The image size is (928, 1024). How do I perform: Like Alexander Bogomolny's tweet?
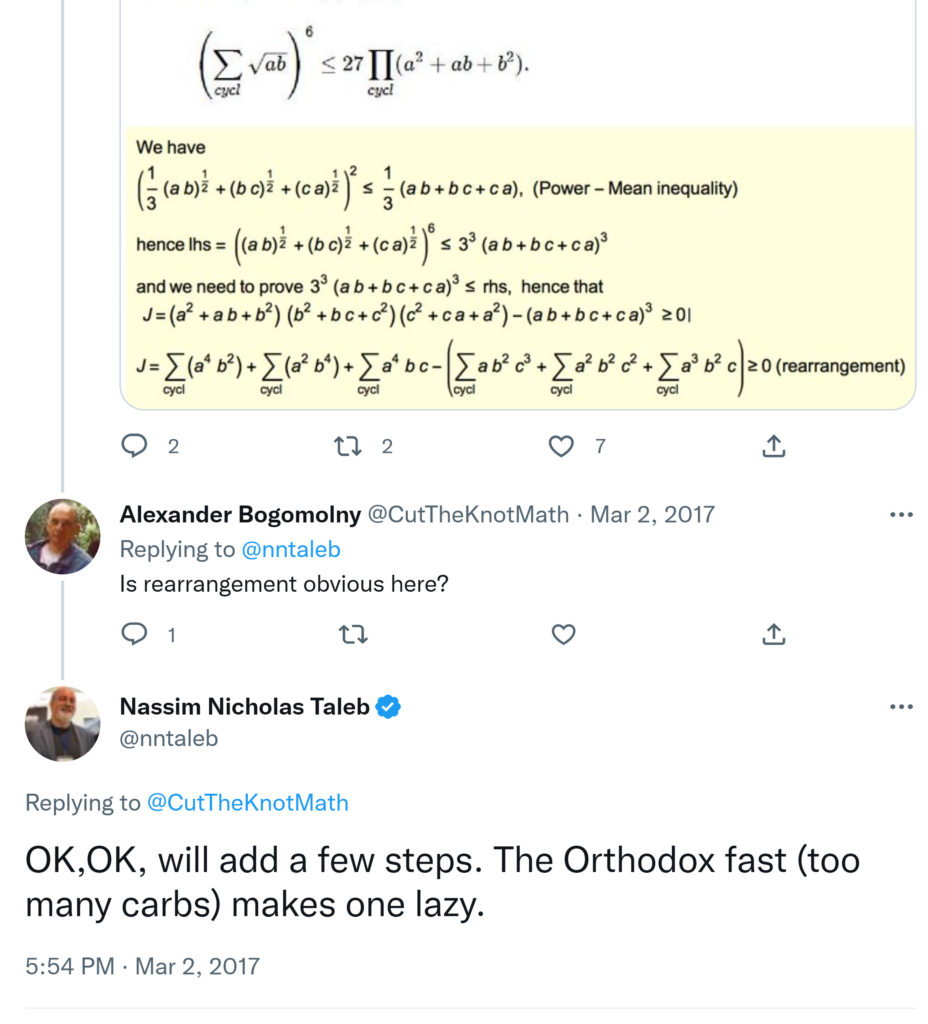pyautogui.click(x=563, y=634)
